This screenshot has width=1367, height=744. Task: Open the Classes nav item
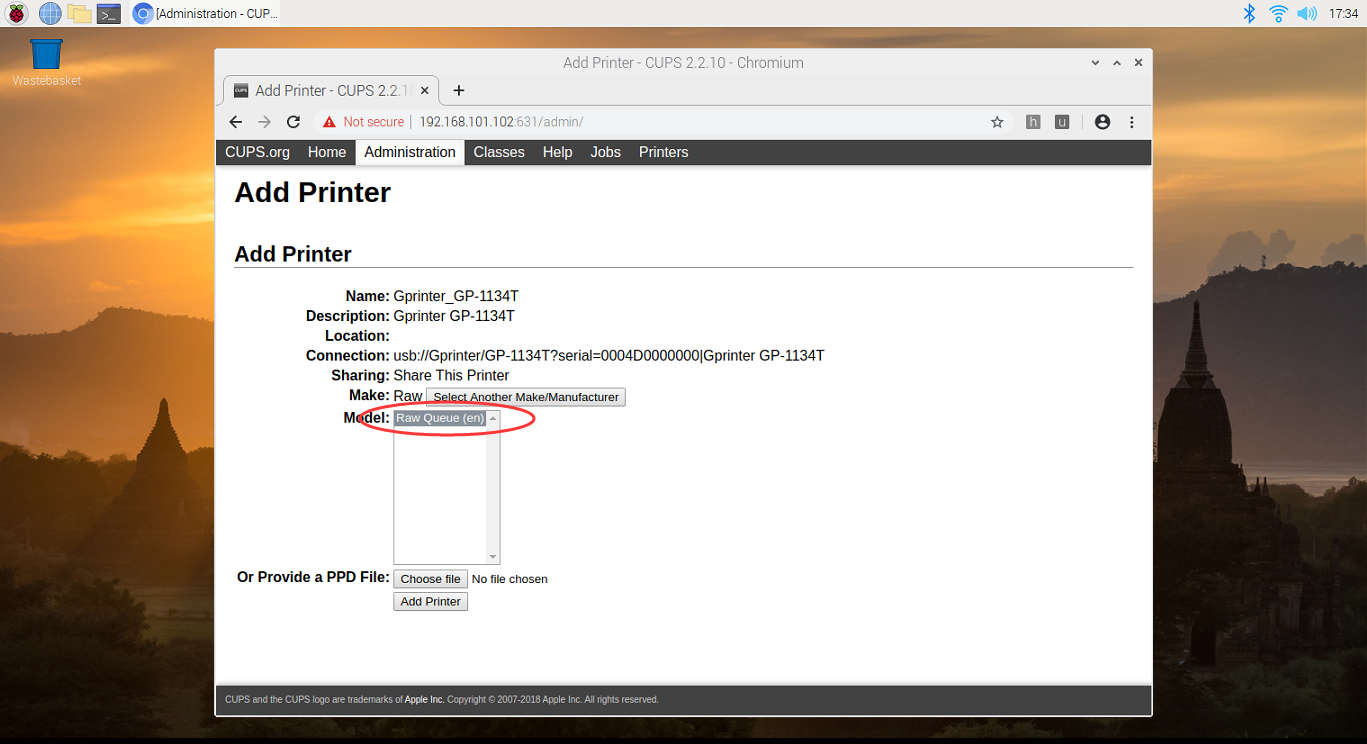(499, 152)
